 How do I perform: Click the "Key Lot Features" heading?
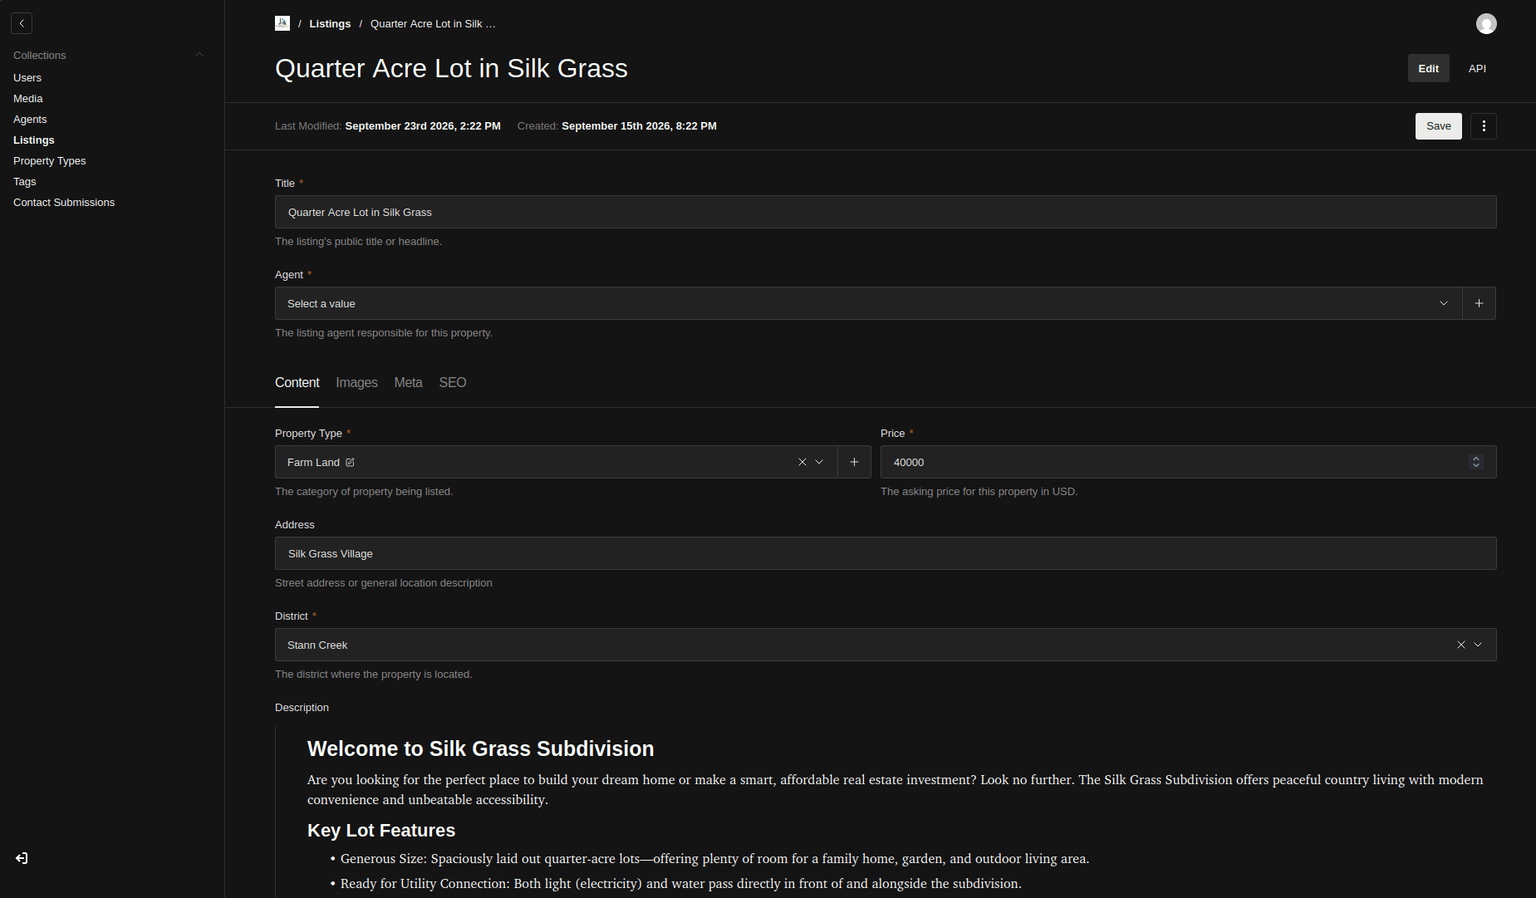pos(381,831)
